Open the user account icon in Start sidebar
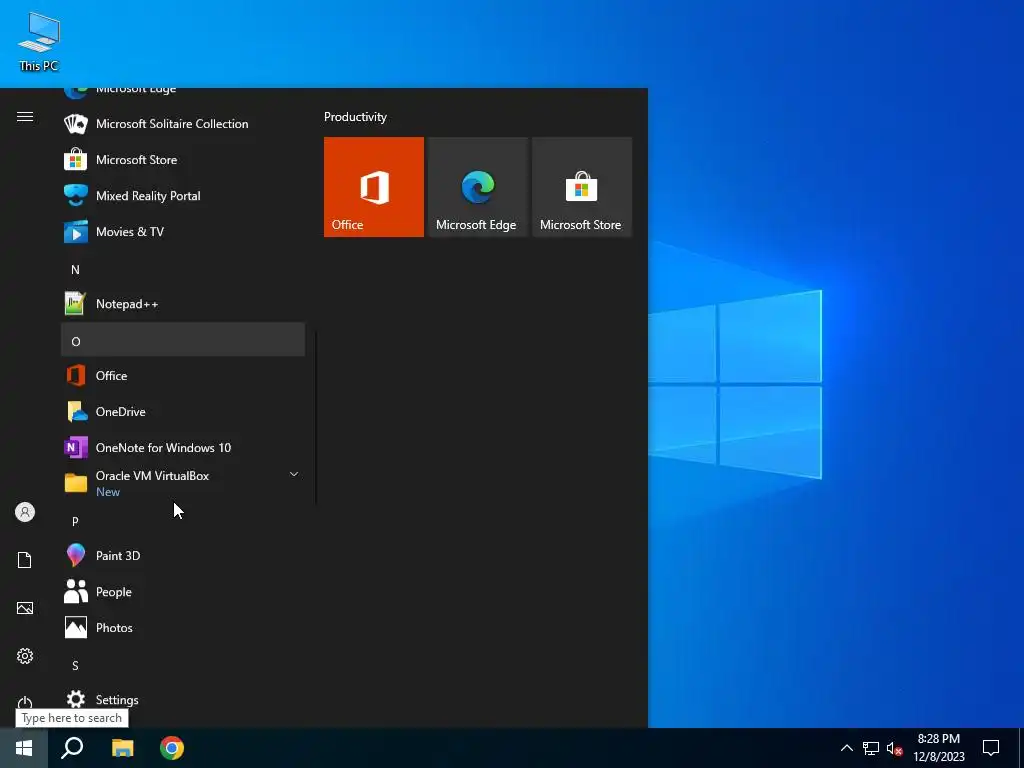1024x768 pixels. (x=25, y=512)
